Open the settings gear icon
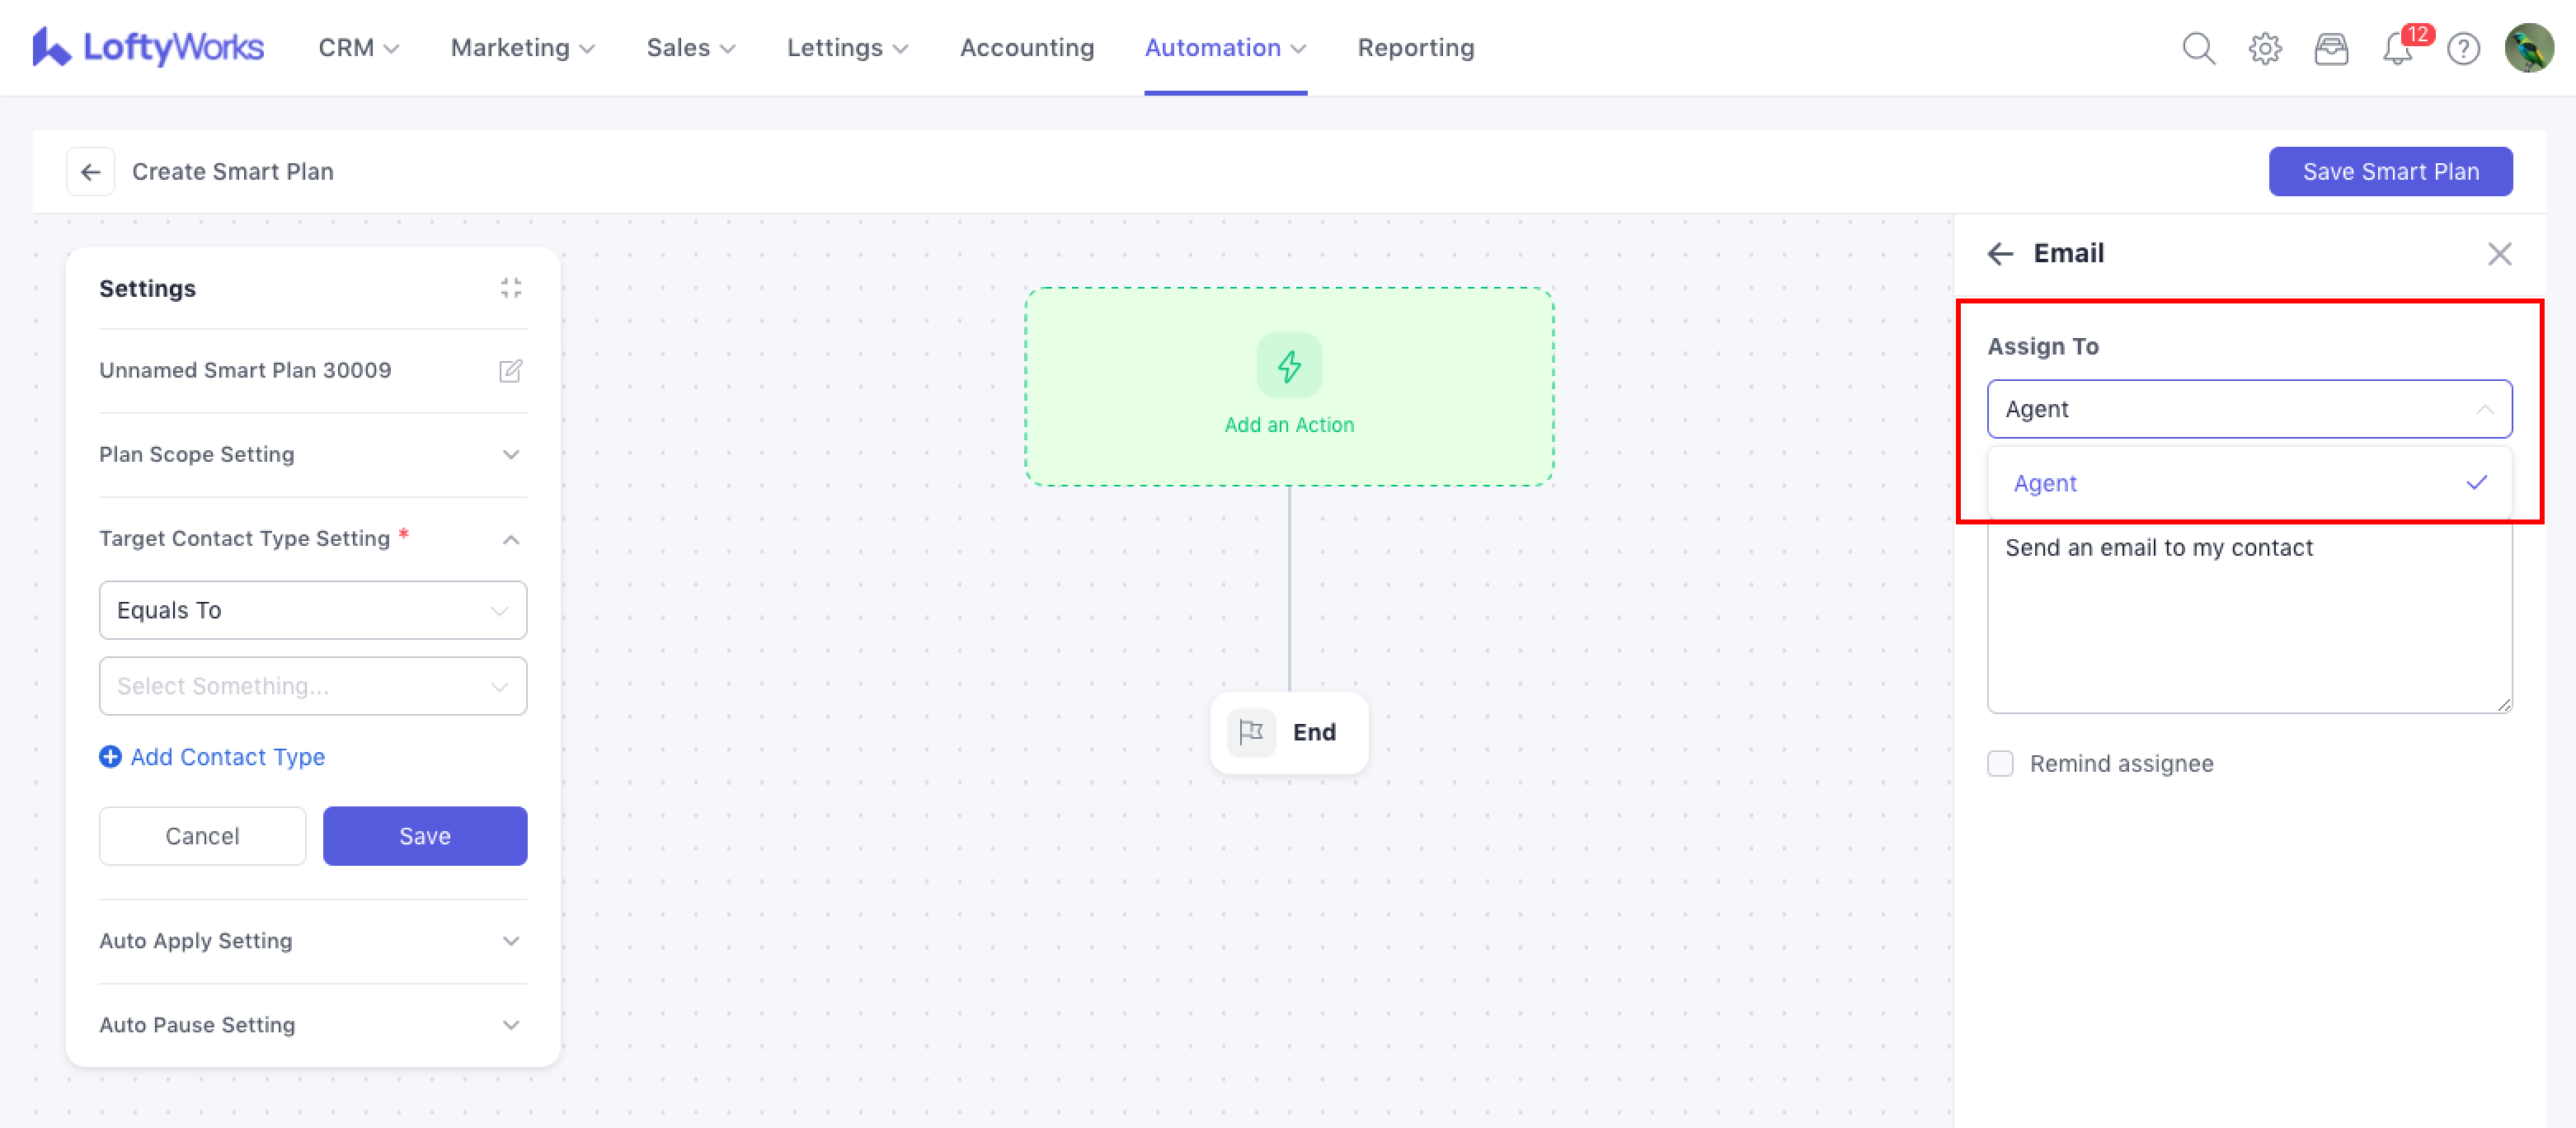Image resolution: width=2576 pixels, height=1128 pixels. (x=2265, y=48)
